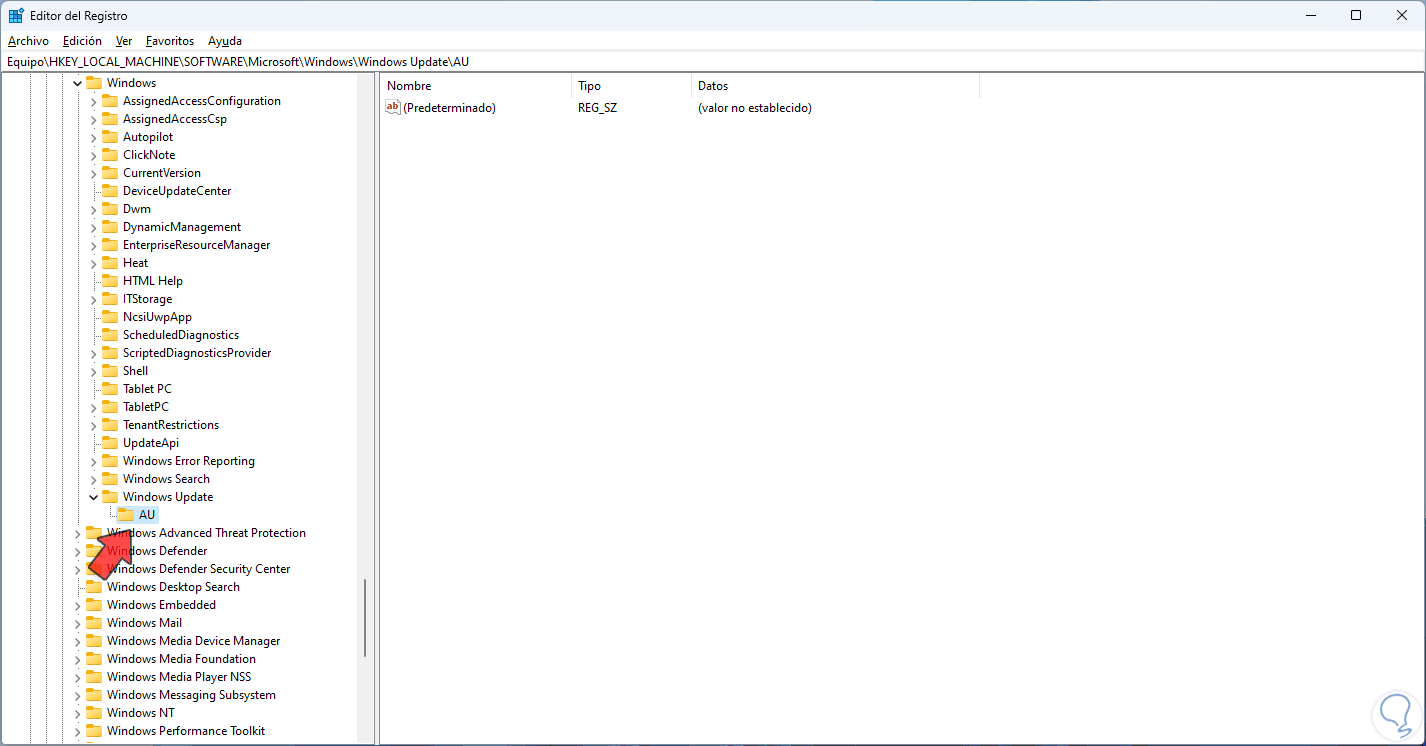Viewport: 1426px width, 746px height.
Task: Click the key tree vertical scrollbar thumb
Action: pos(365,618)
